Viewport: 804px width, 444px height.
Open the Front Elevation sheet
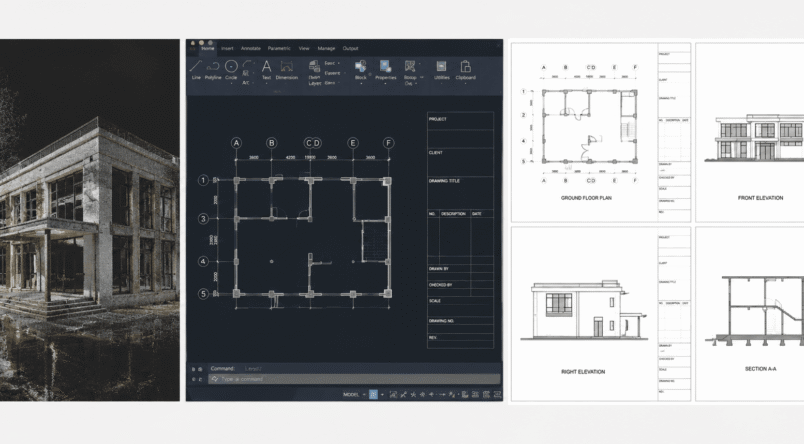pyautogui.click(x=750, y=132)
